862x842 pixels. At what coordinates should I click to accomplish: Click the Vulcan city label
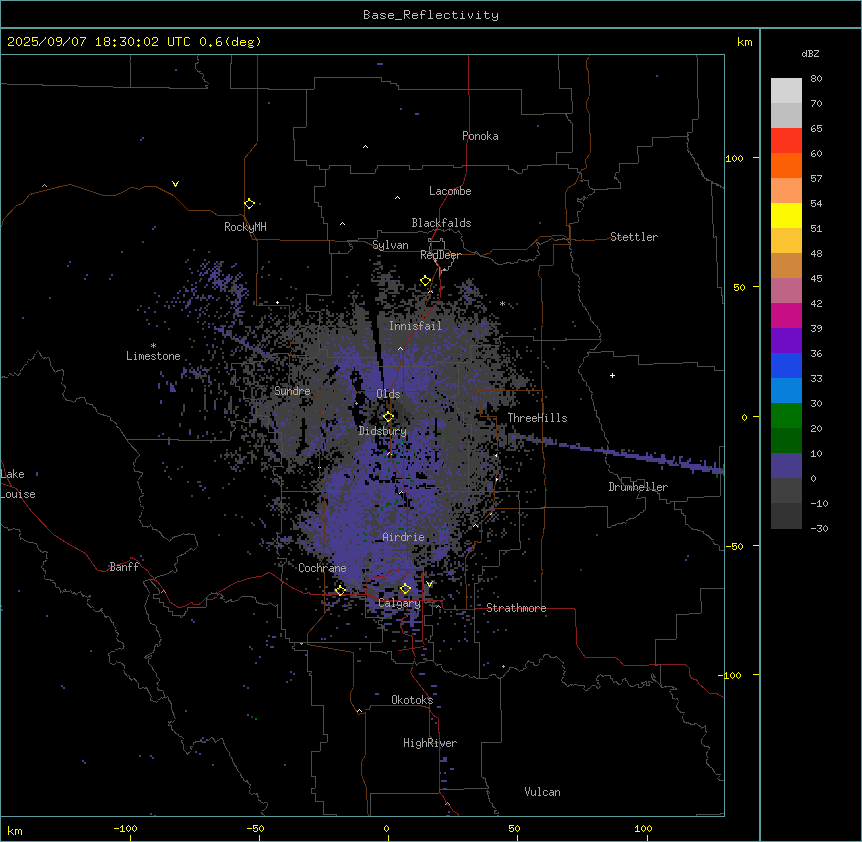(542, 792)
